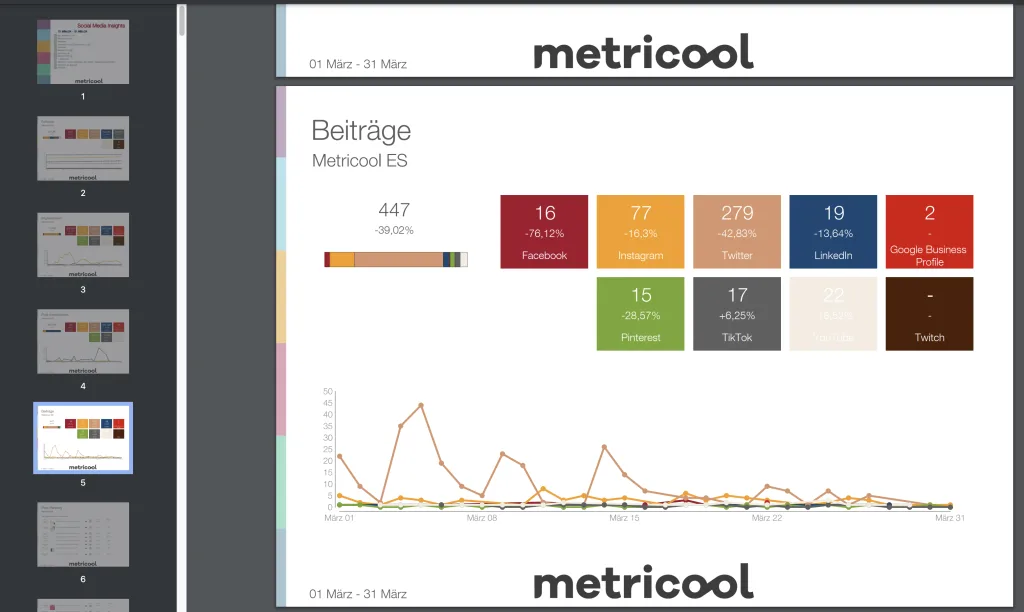Click the "25" y-axis label on the chart
The width and height of the screenshot is (1024, 612).
coord(328,449)
